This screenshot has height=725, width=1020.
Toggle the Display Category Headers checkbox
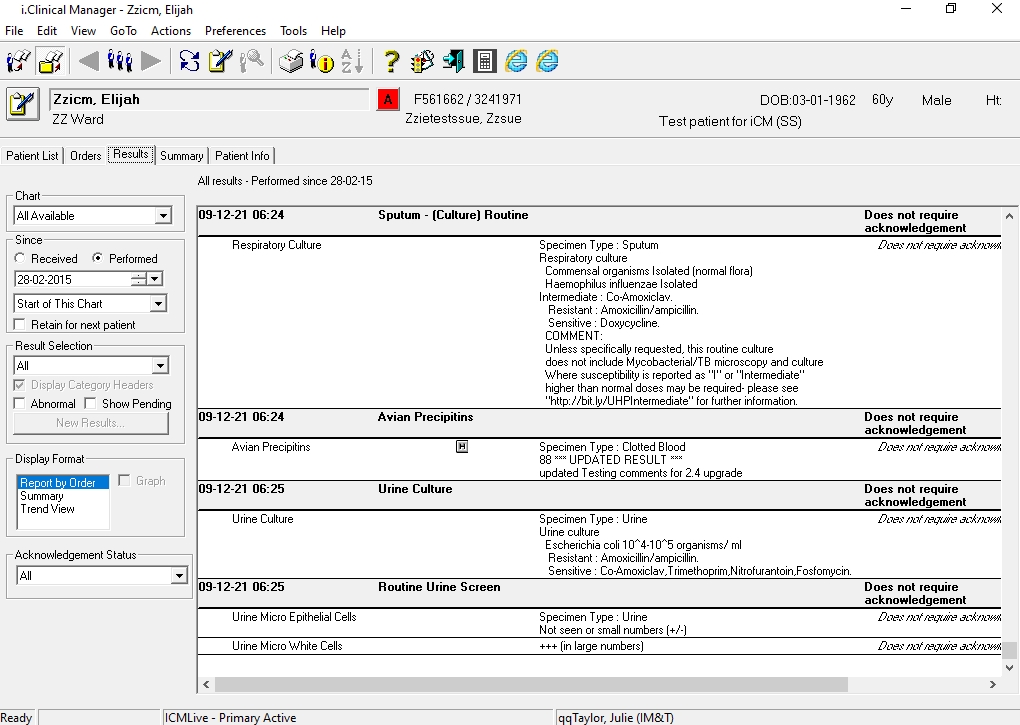click(x=20, y=385)
